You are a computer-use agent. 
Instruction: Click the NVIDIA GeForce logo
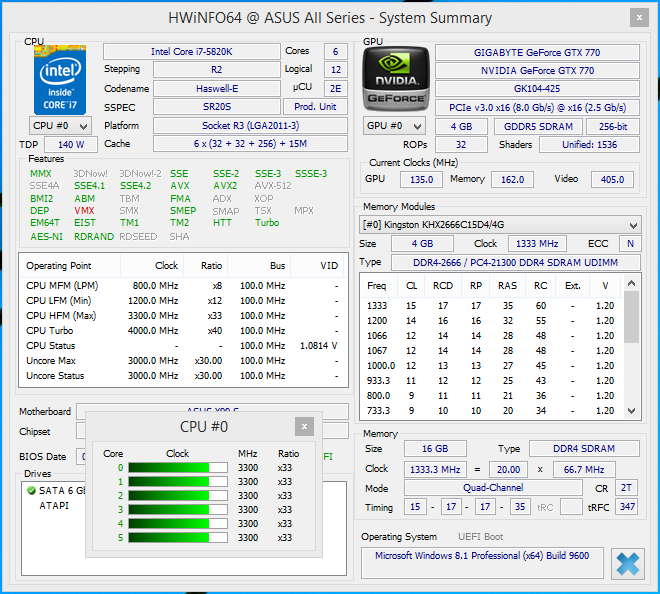click(395, 79)
